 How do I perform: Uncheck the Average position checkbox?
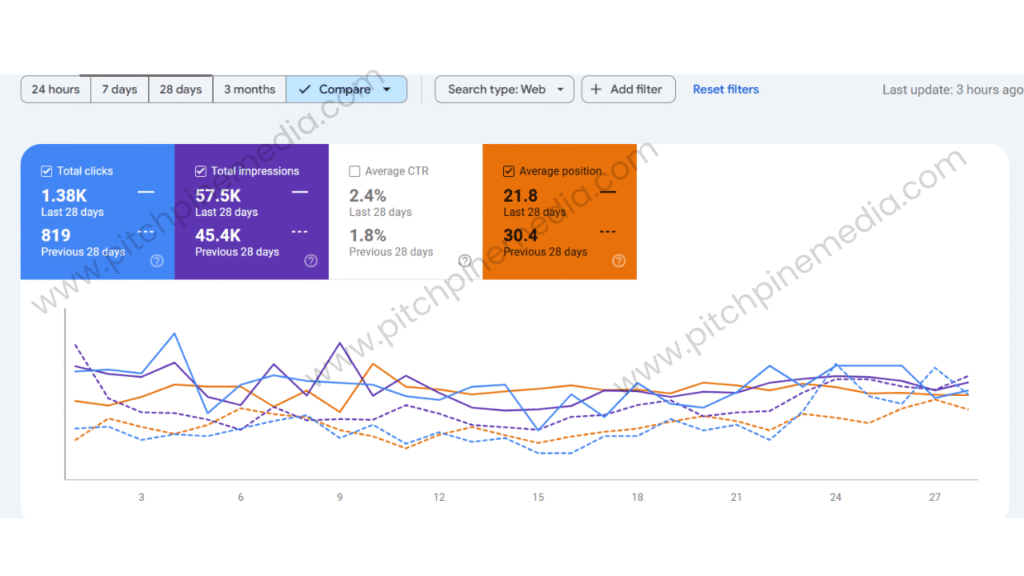[x=509, y=171]
